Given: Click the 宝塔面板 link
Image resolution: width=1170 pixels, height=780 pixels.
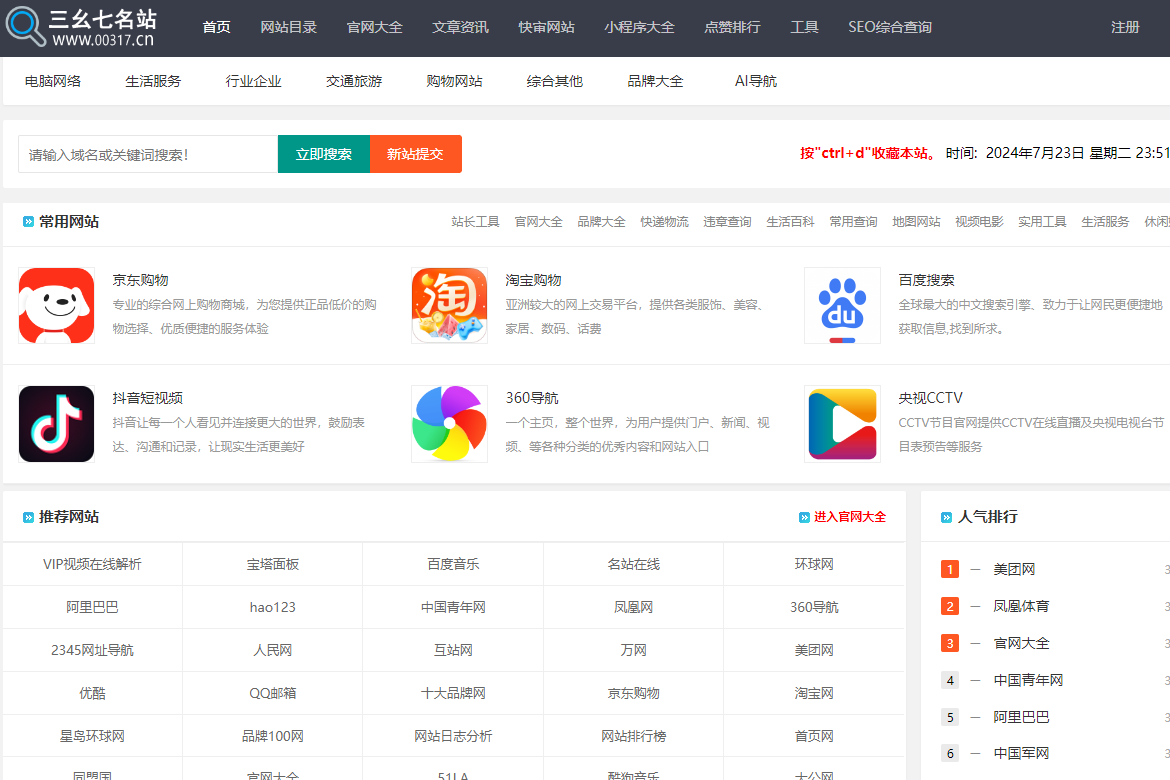Looking at the screenshot, I should (273, 564).
